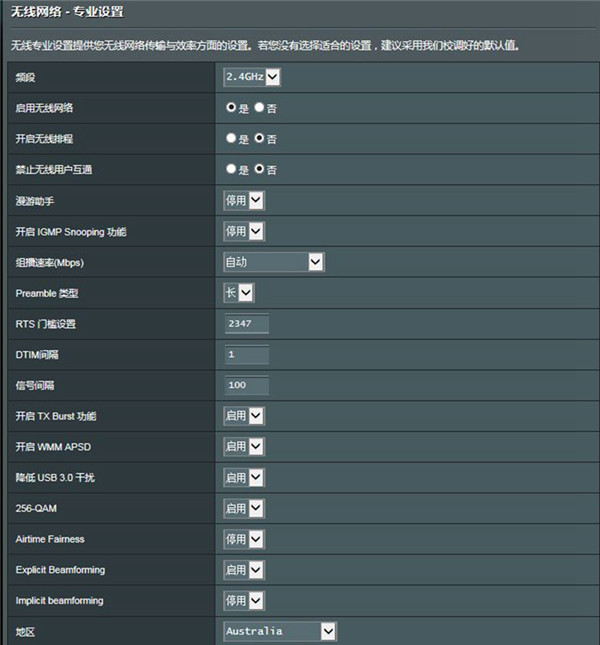
Task: Open the 组播速率(Mbps) dropdown
Action: 273,262
